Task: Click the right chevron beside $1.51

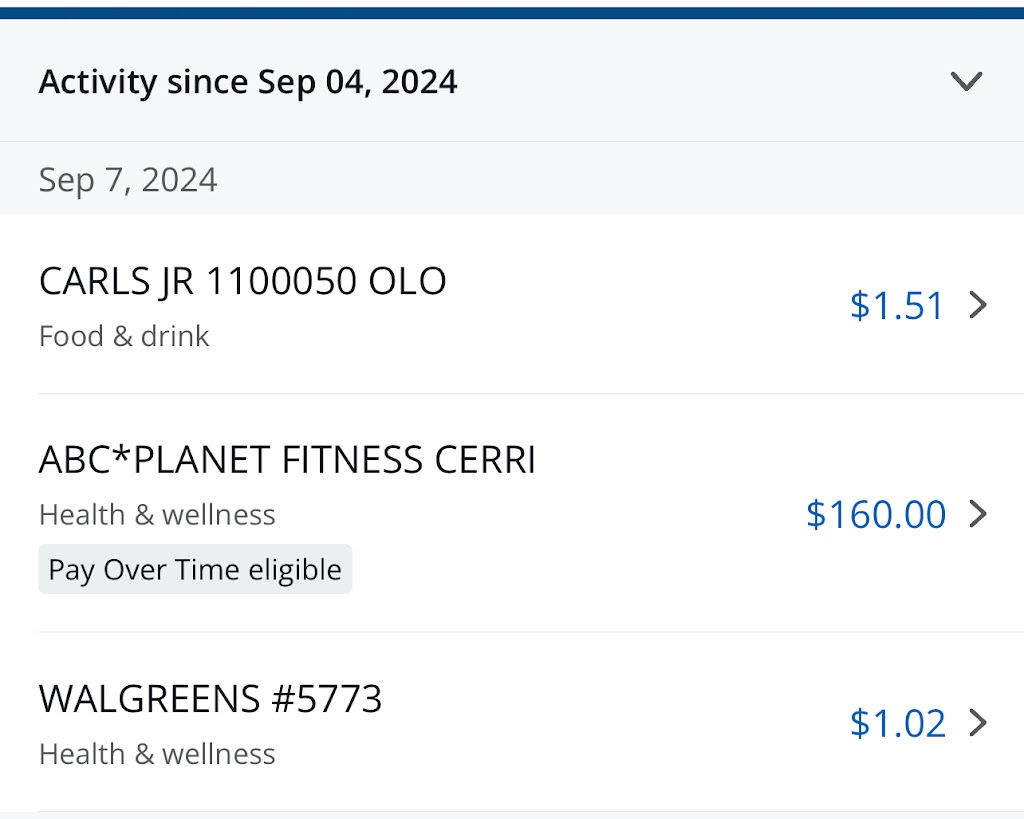Action: pos(979,305)
